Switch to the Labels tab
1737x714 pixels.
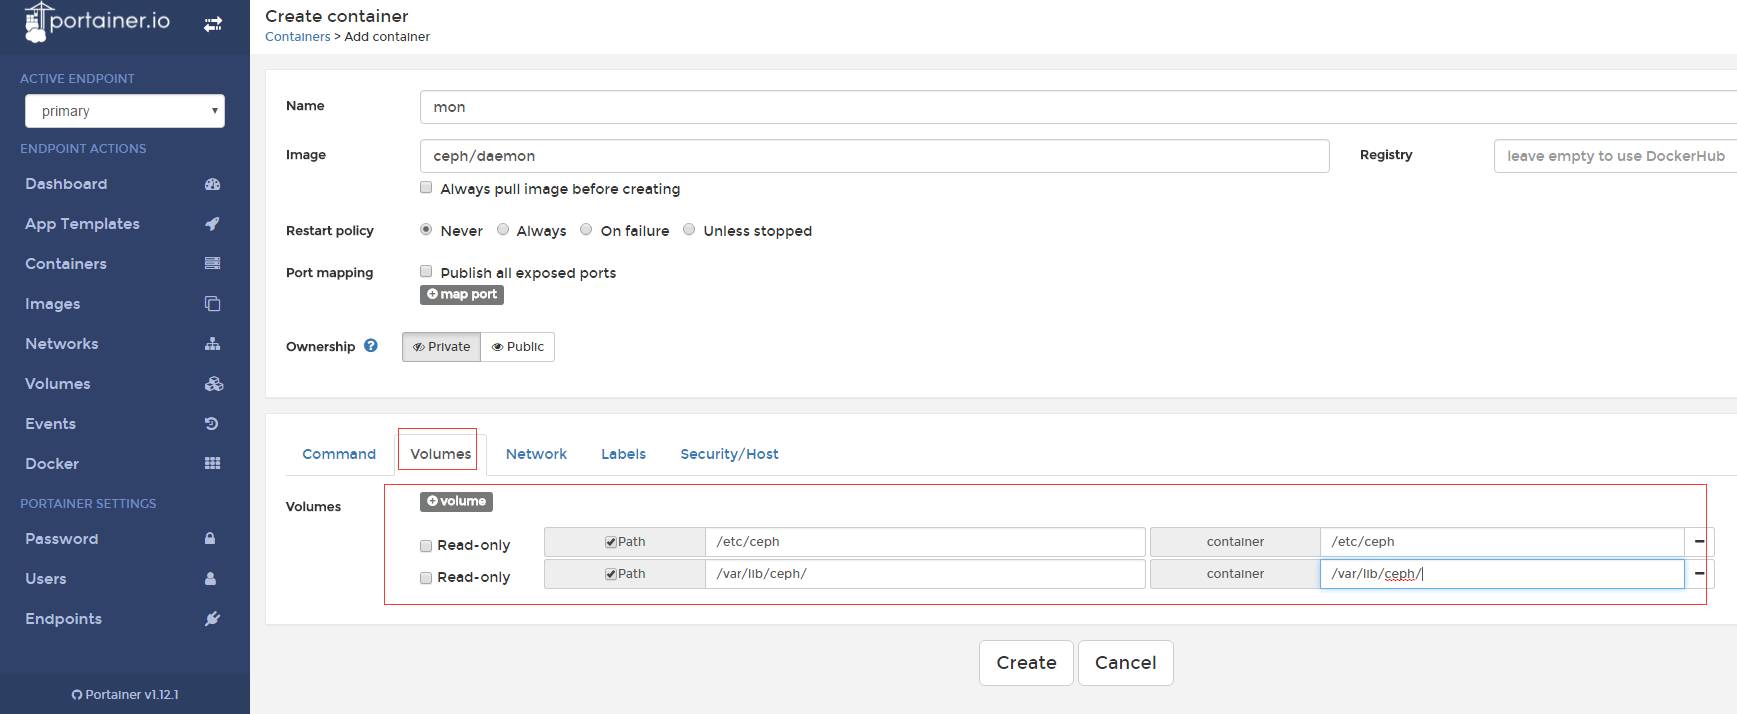coord(623,454)
